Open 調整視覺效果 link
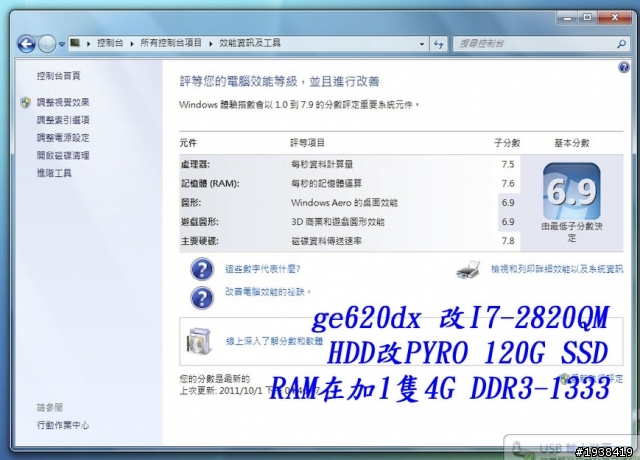This screenshot has height=460, width=640. 63,102
